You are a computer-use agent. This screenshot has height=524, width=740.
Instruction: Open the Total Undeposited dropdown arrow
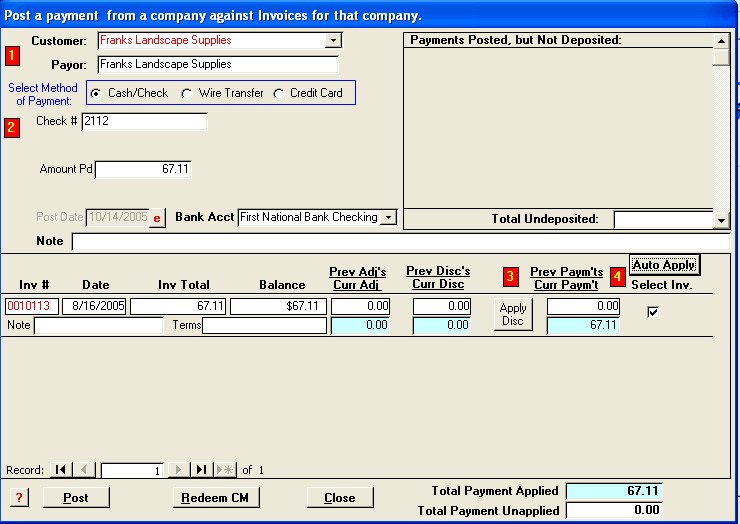point(722,219)
